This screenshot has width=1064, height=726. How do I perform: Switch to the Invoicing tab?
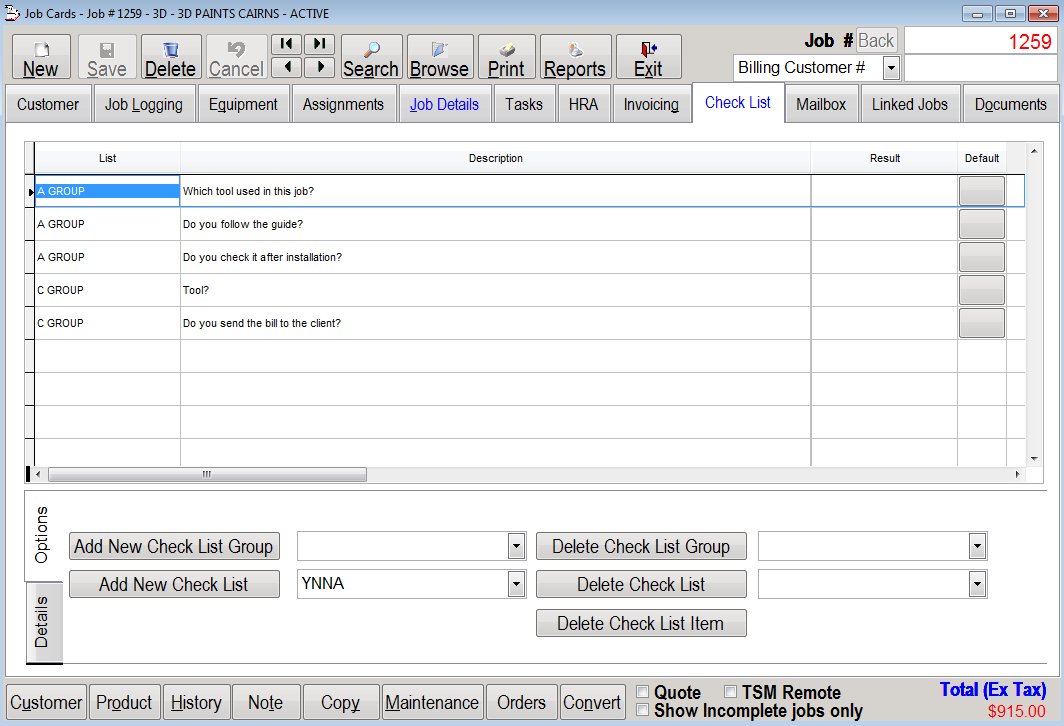tap(651, 104)
